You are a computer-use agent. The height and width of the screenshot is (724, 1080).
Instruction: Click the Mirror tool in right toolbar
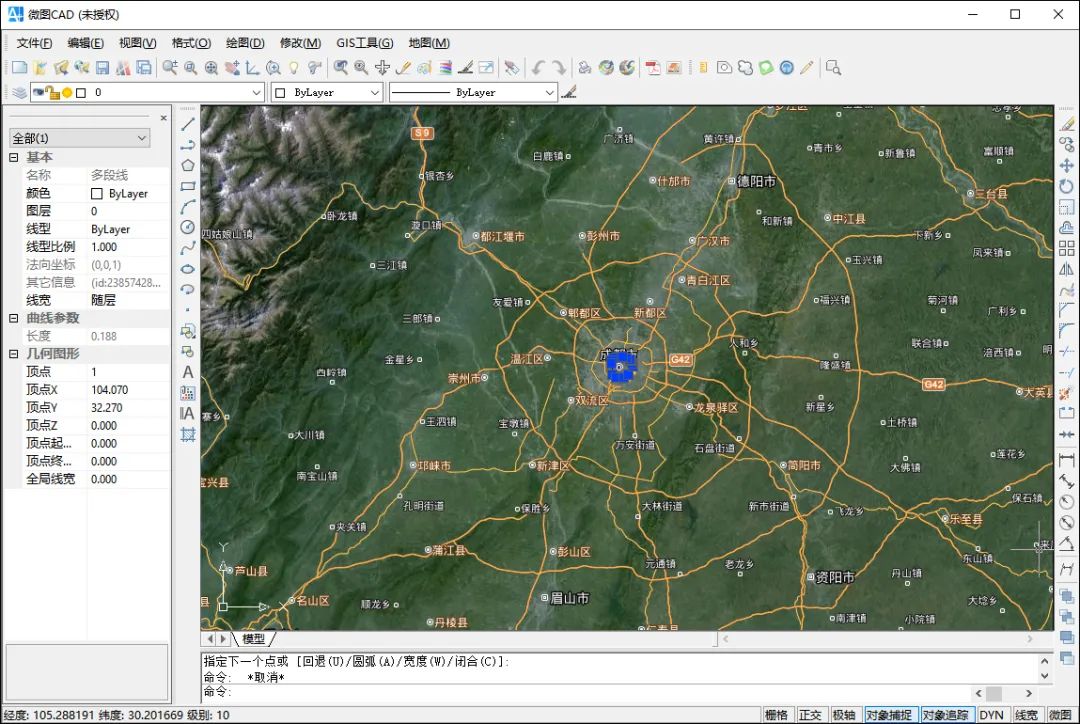[1066, 269]
